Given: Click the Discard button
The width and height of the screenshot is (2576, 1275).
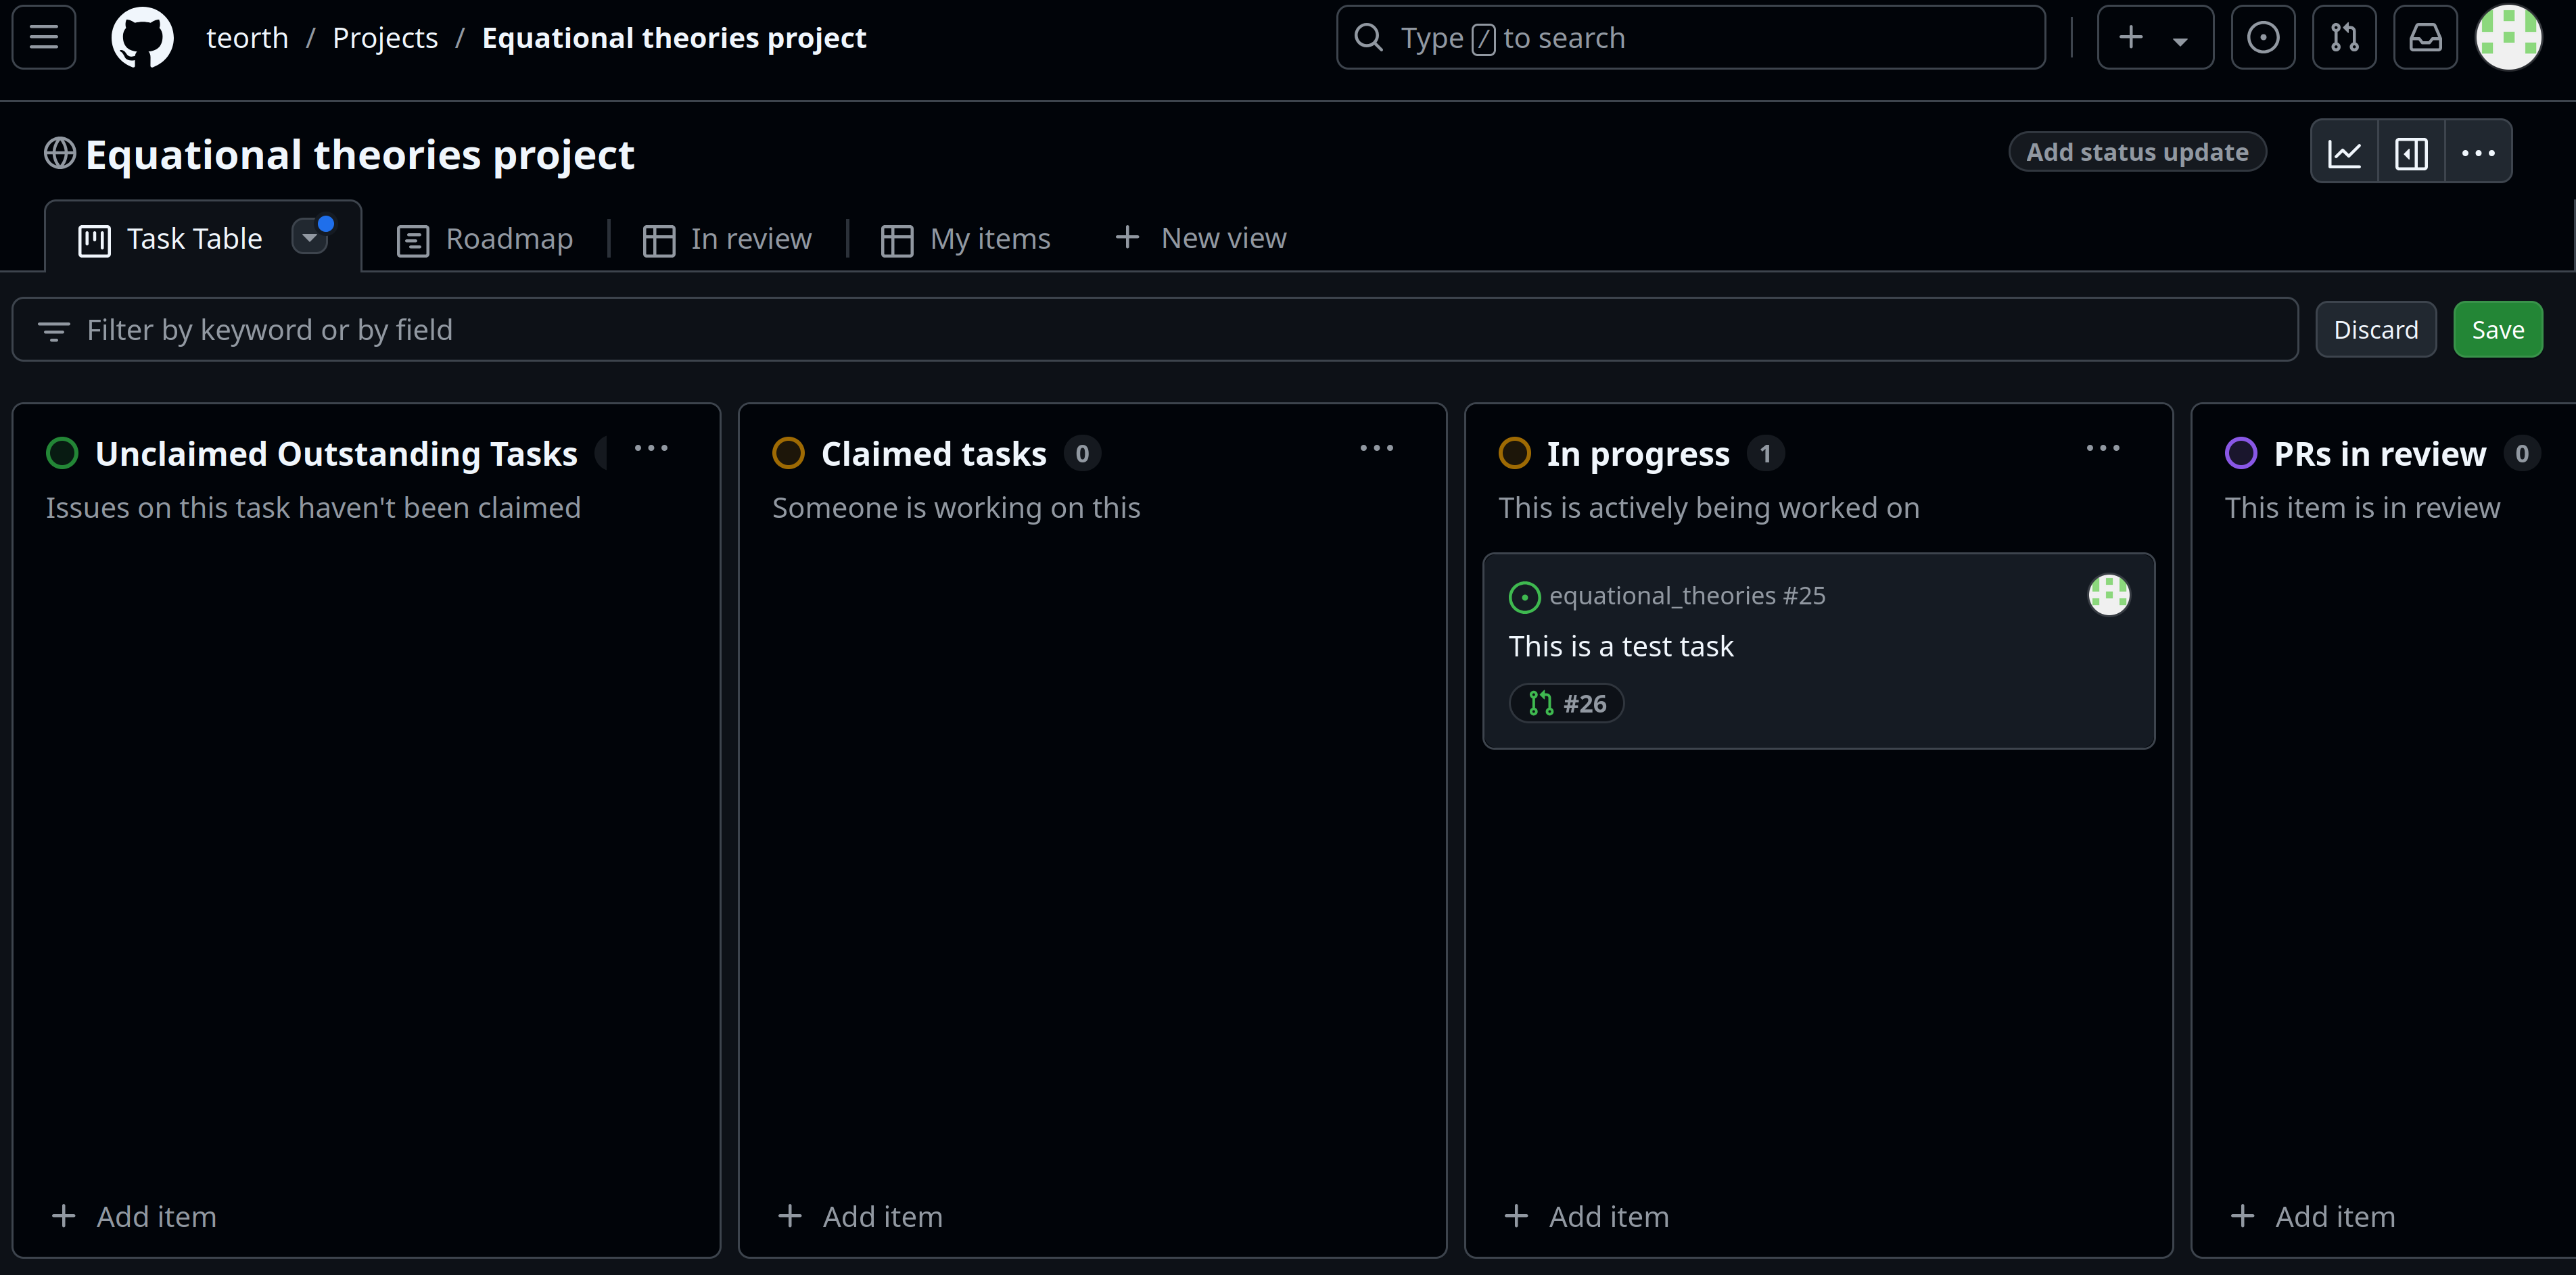Looking at the screenshot, I should 2375,330.
